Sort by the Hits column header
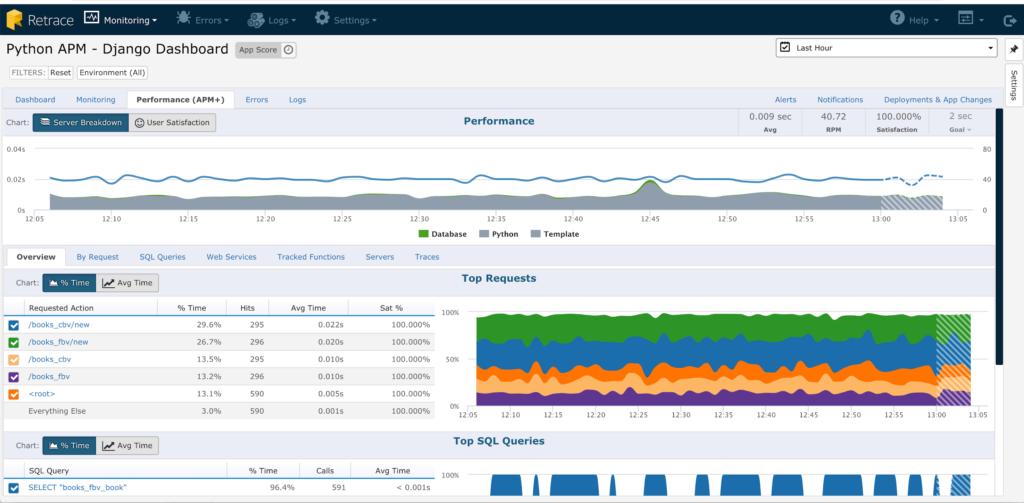 248,308
